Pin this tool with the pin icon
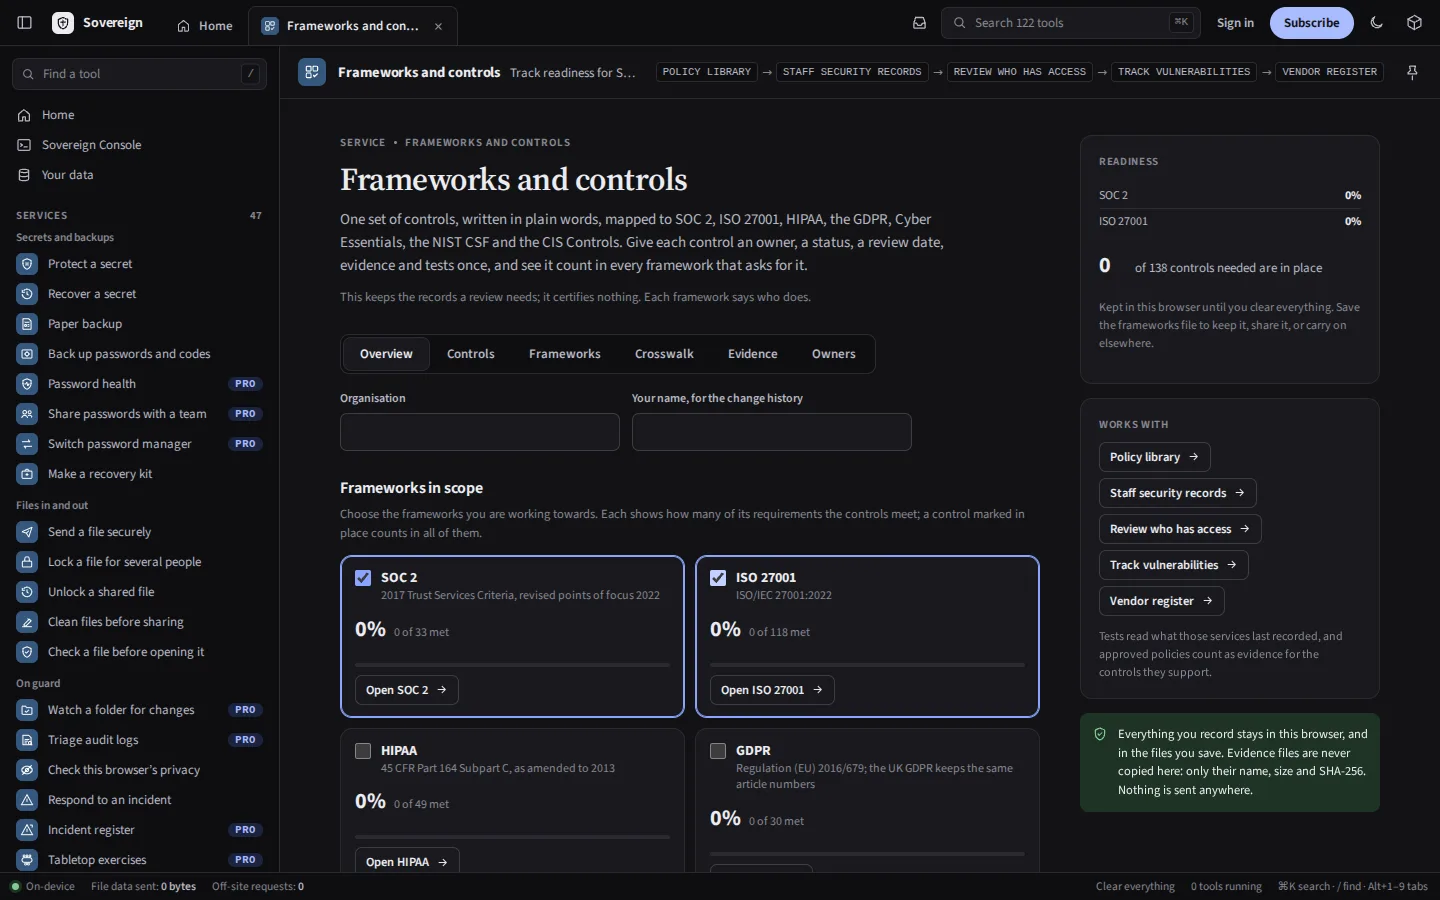The height and width of the screenshot is (900, 1440). [x=1412, y=72]
